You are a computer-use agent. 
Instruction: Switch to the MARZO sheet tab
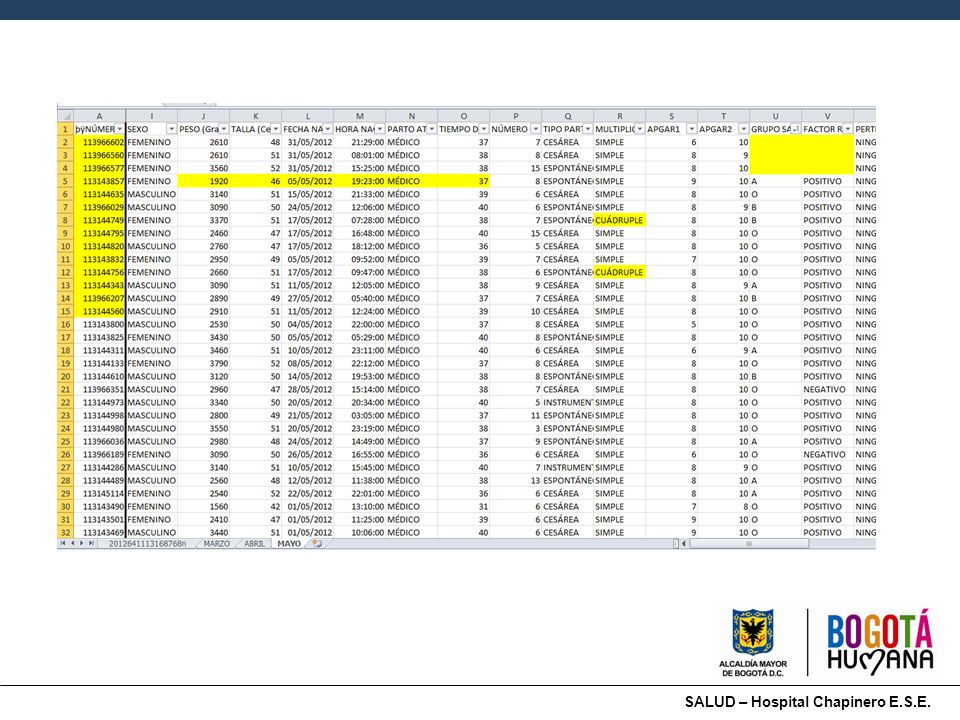(217, 544)
